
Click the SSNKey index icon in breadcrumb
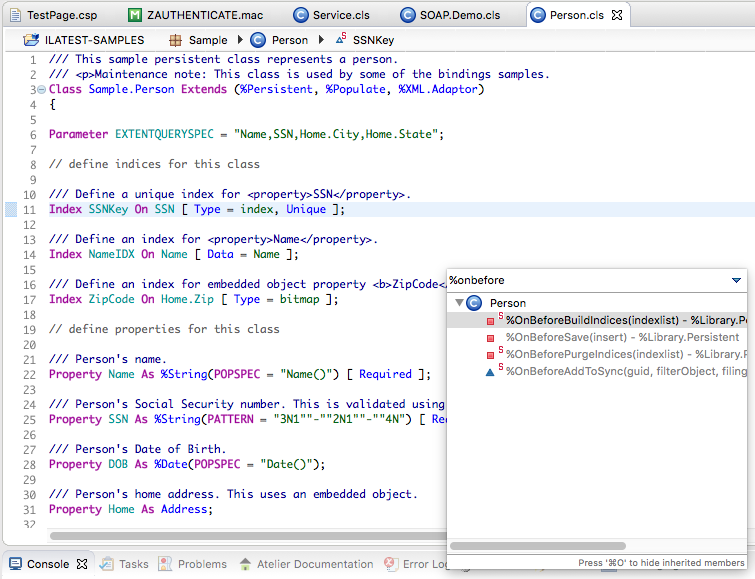[x=341, y=39]
